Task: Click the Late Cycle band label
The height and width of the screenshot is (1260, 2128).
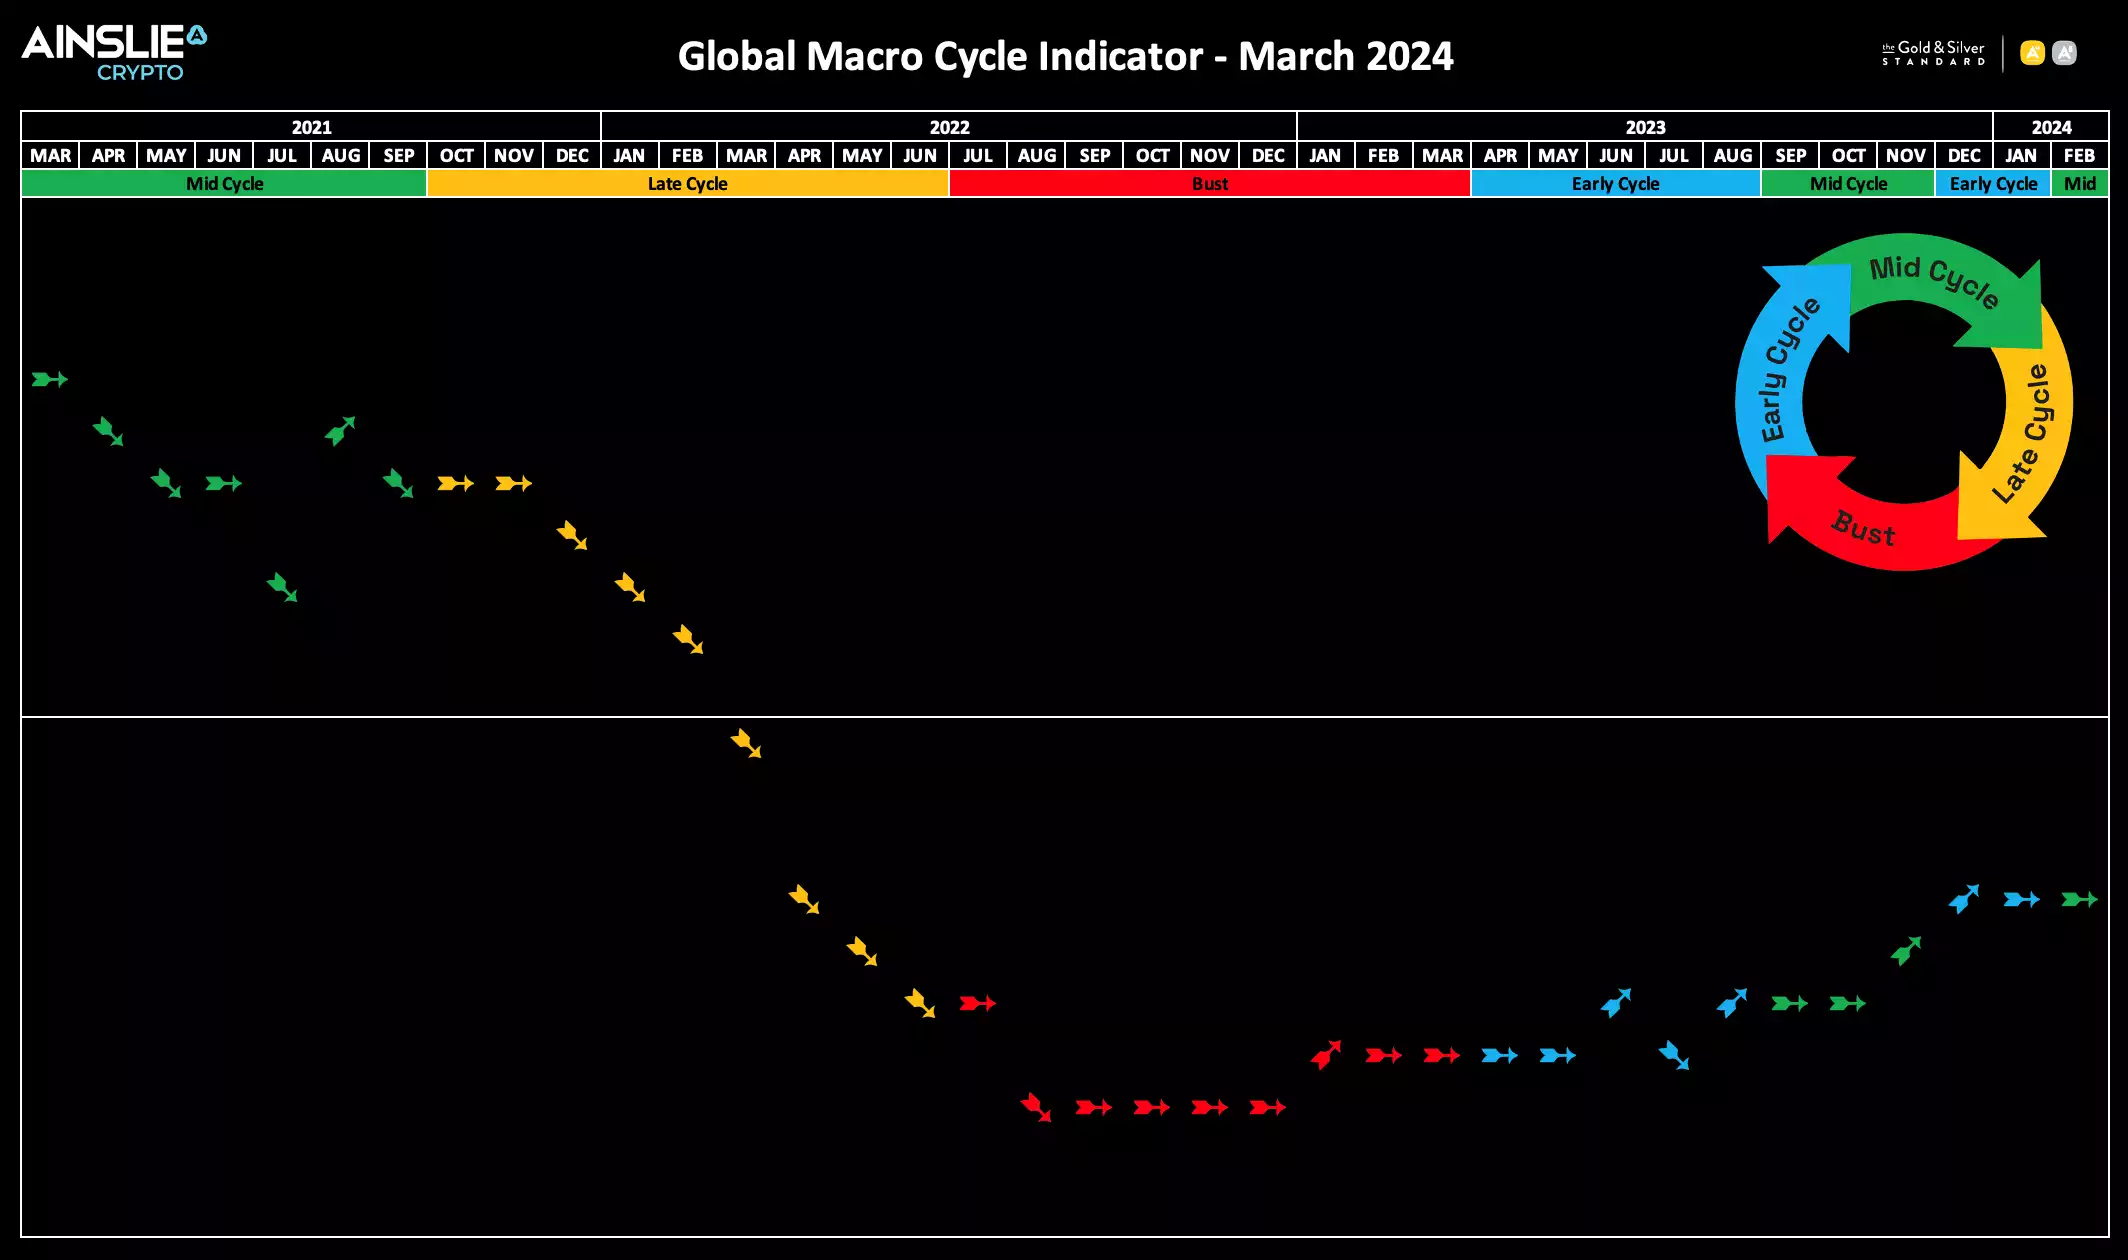Action: pyautogui.click(x=687, y=183)
